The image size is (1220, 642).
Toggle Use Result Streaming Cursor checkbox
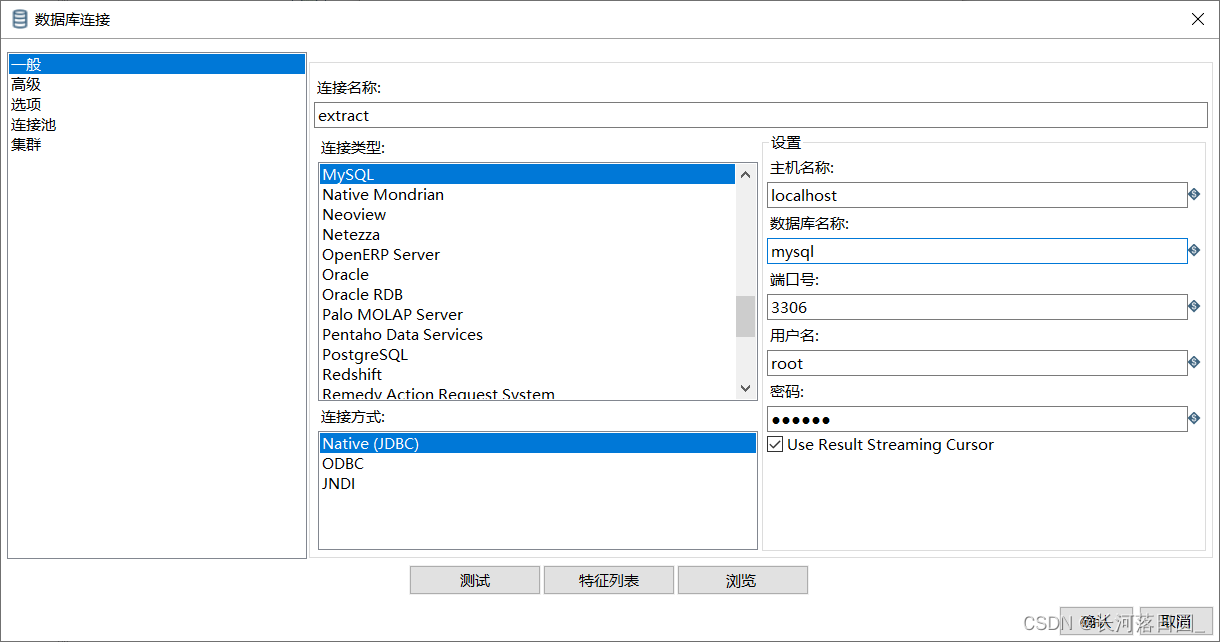click(x=774, y=444)
